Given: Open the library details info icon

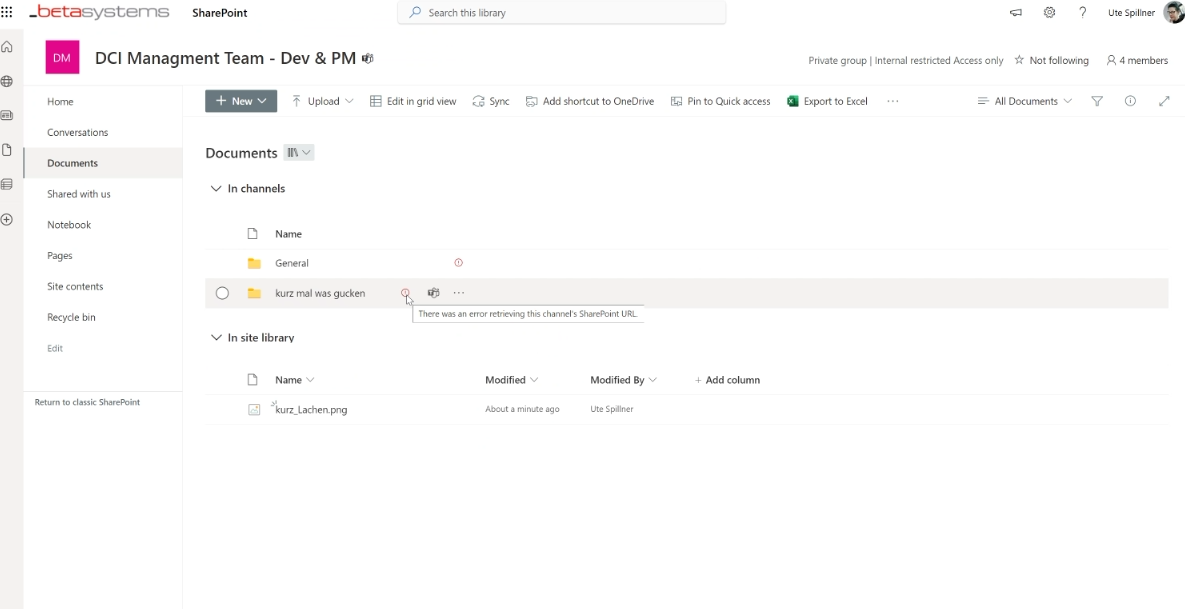Looking at the screenshot, I should pyautogui.click(x=1130, y=100).
